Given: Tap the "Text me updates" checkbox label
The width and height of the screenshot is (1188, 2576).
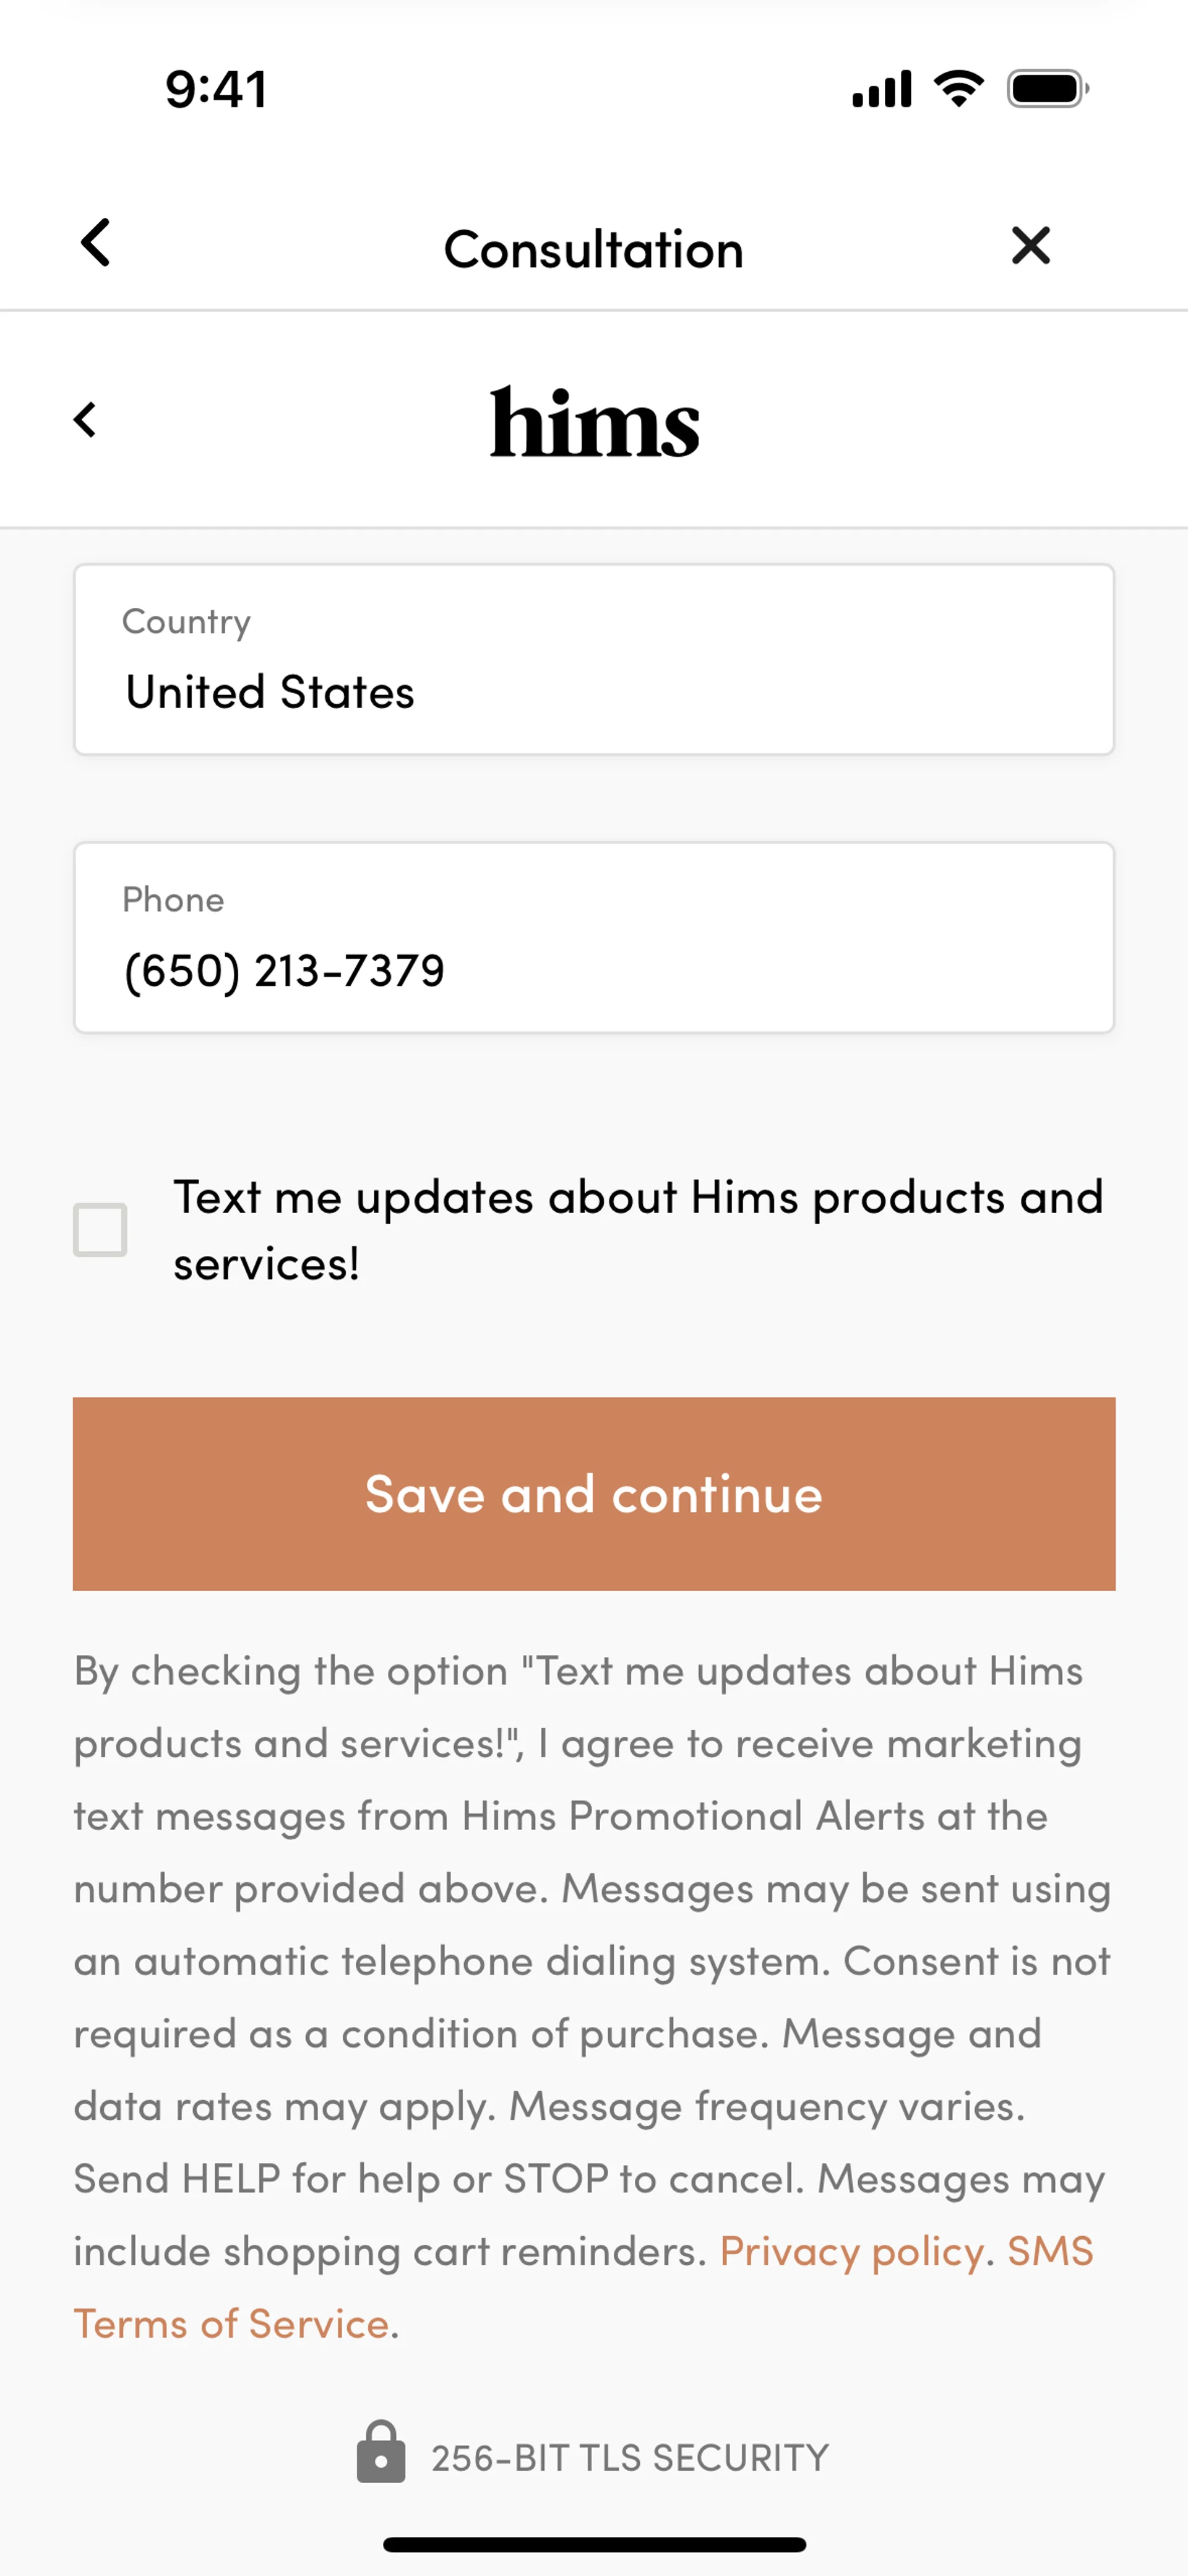Looking at the screenshot, I should point(638,1230).
